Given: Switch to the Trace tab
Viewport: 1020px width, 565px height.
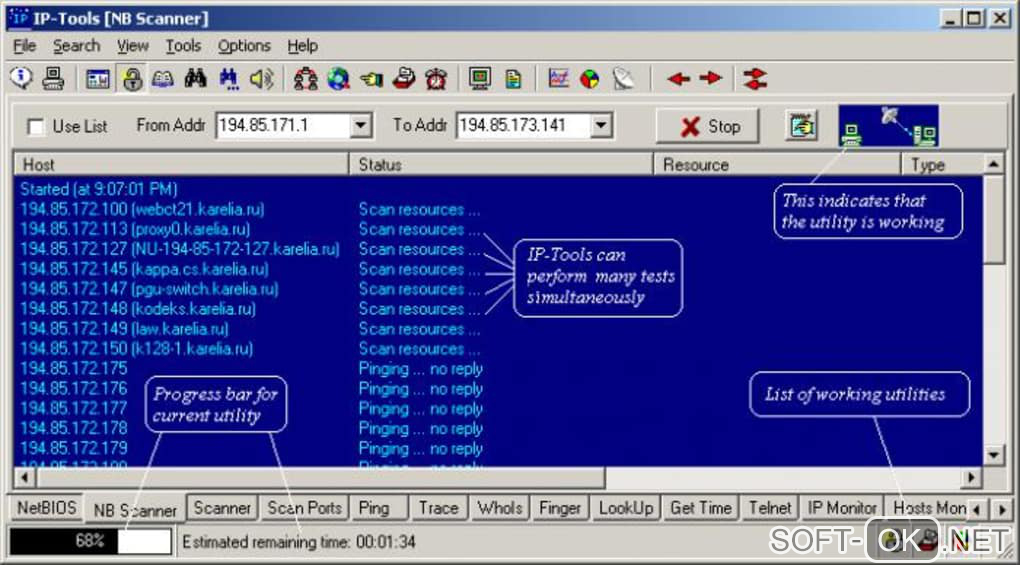Looking at the screenshot, I should [x=438, y=508].
